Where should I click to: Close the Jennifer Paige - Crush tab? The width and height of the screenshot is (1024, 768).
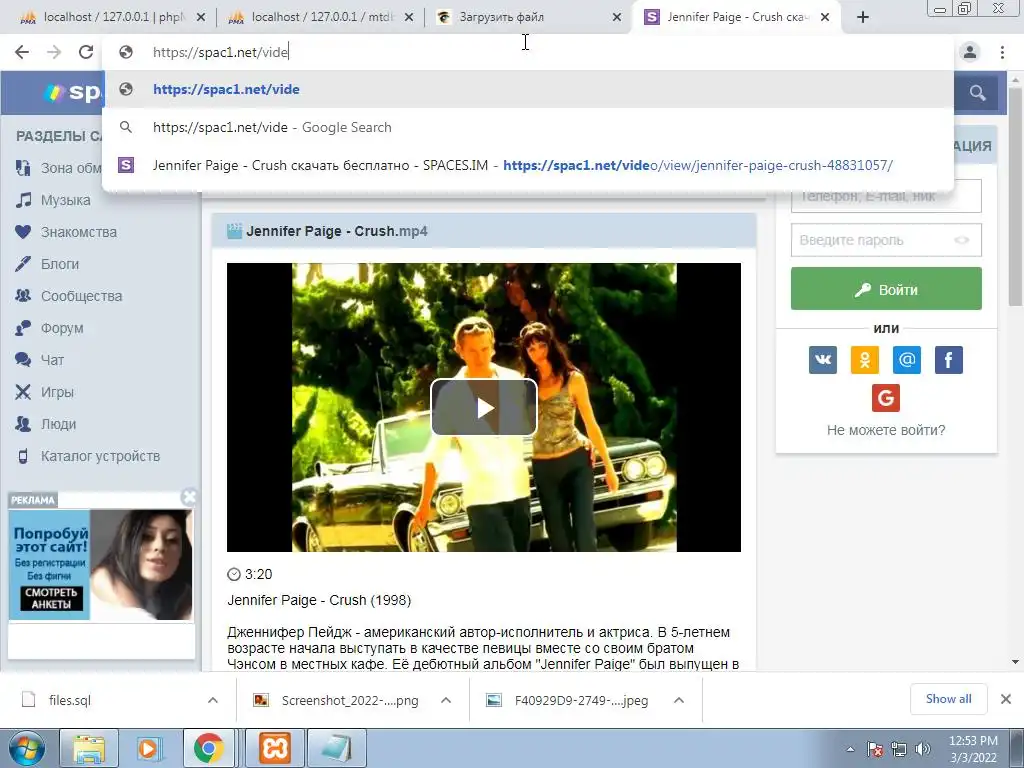(x=825, y=18)
